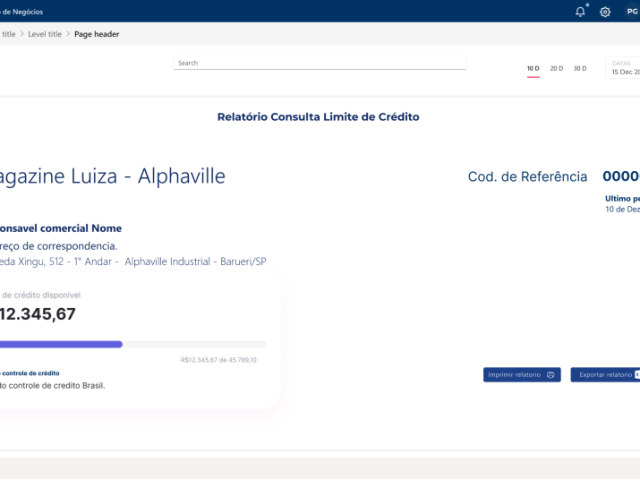Open settings gear icon
The height and width of the screenshot is (480, 640).
pos(605,12)
